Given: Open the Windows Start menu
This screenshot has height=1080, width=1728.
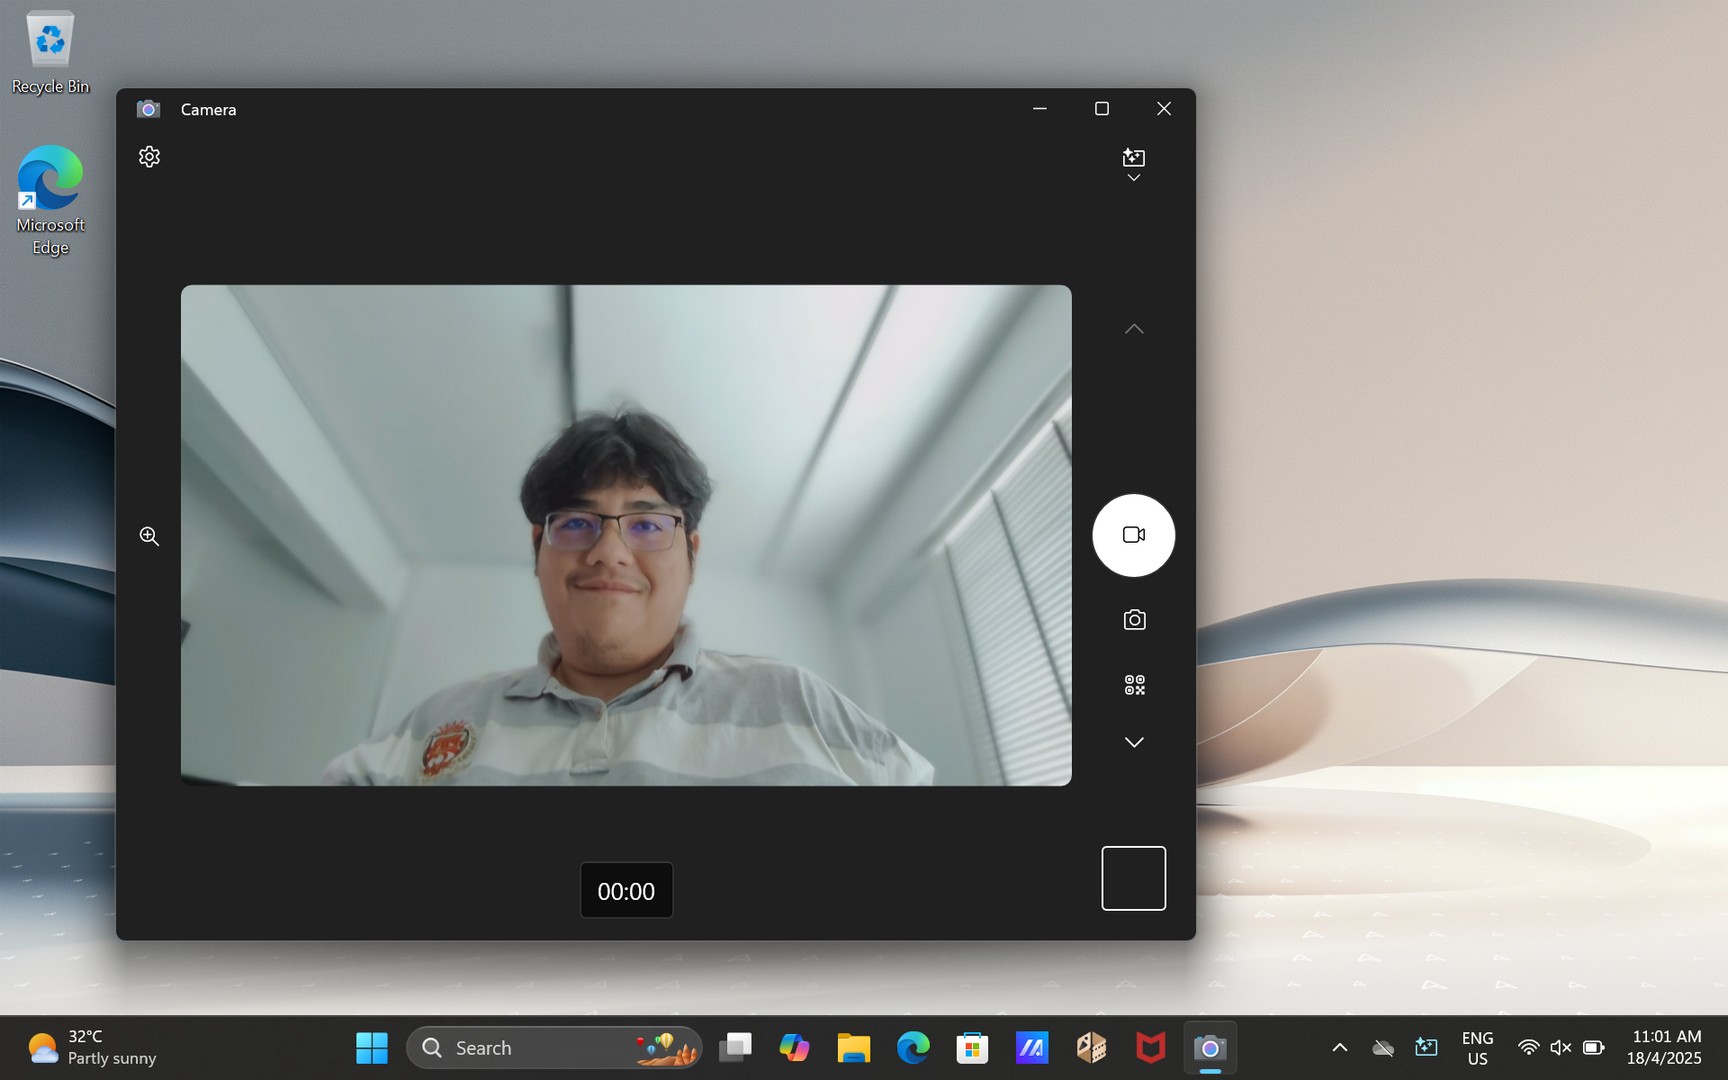Looking at the screenshot, I should (x=372, y=1048).
